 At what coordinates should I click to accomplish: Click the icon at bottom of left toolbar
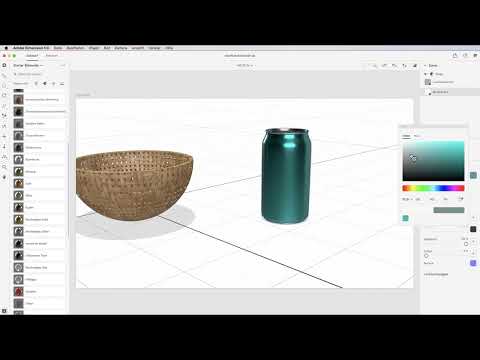click(x=4, y=311)
